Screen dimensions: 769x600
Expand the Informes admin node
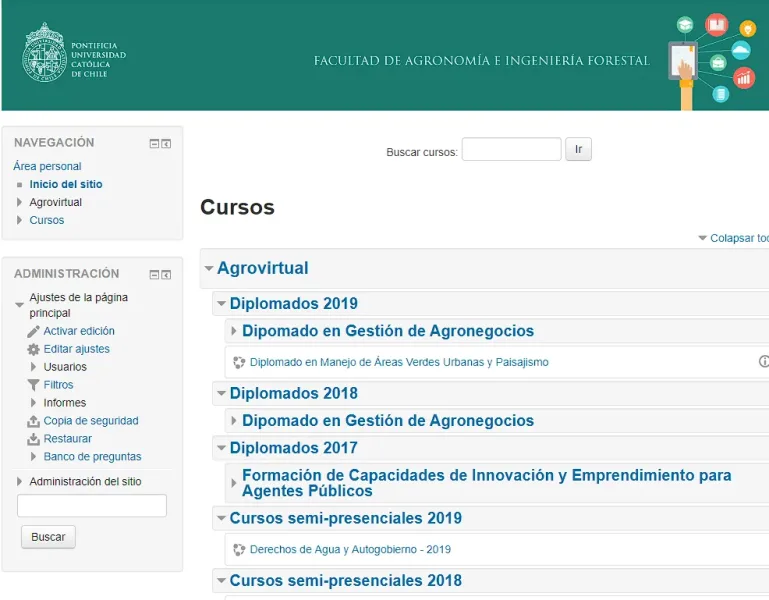tap(33, 403)
